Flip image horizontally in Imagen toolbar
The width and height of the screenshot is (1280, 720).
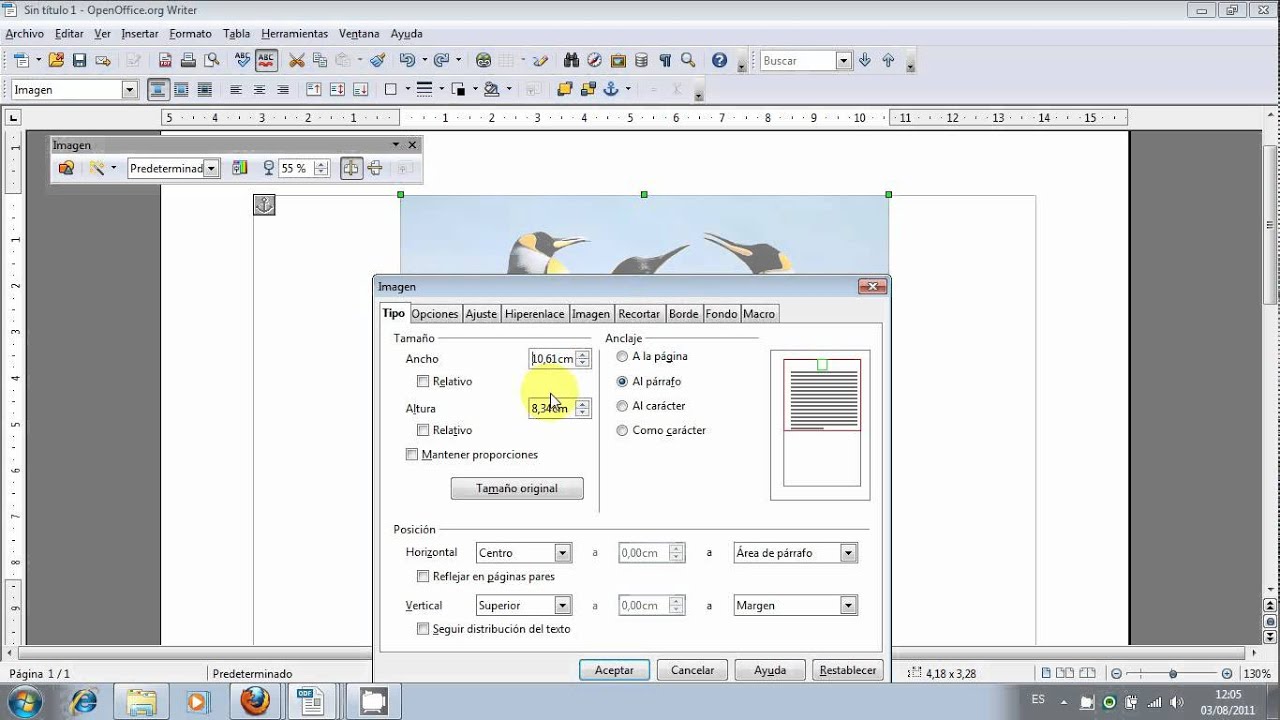(351, 168)
